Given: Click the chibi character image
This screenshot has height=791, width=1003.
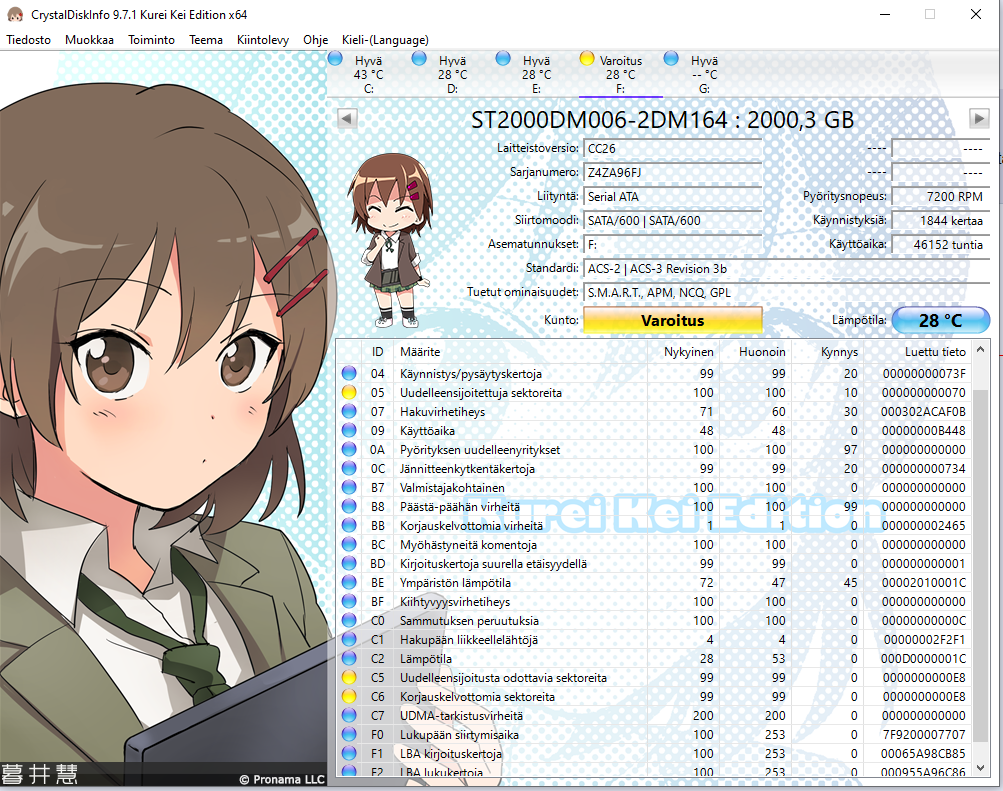Looking at the screenshot, I should 390,240.
